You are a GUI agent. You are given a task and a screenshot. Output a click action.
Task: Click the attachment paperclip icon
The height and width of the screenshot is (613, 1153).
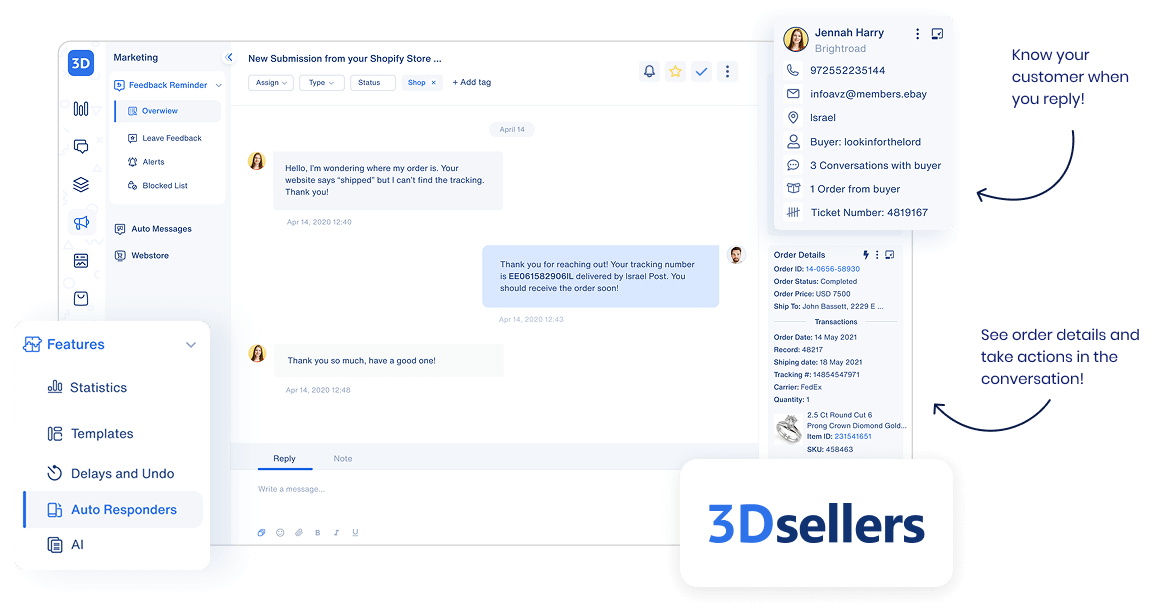pos(299,533)
